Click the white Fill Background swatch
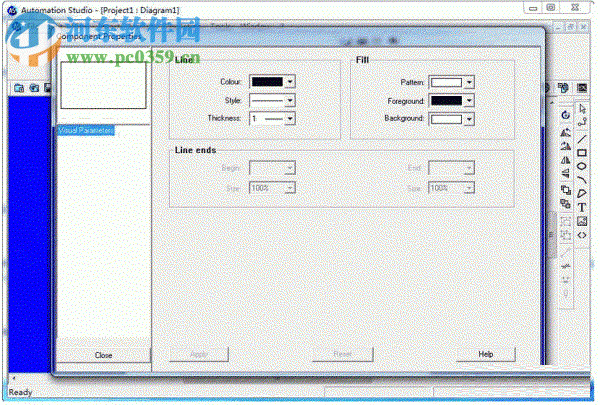The image size is (600, 405). [x=447, y=119]
